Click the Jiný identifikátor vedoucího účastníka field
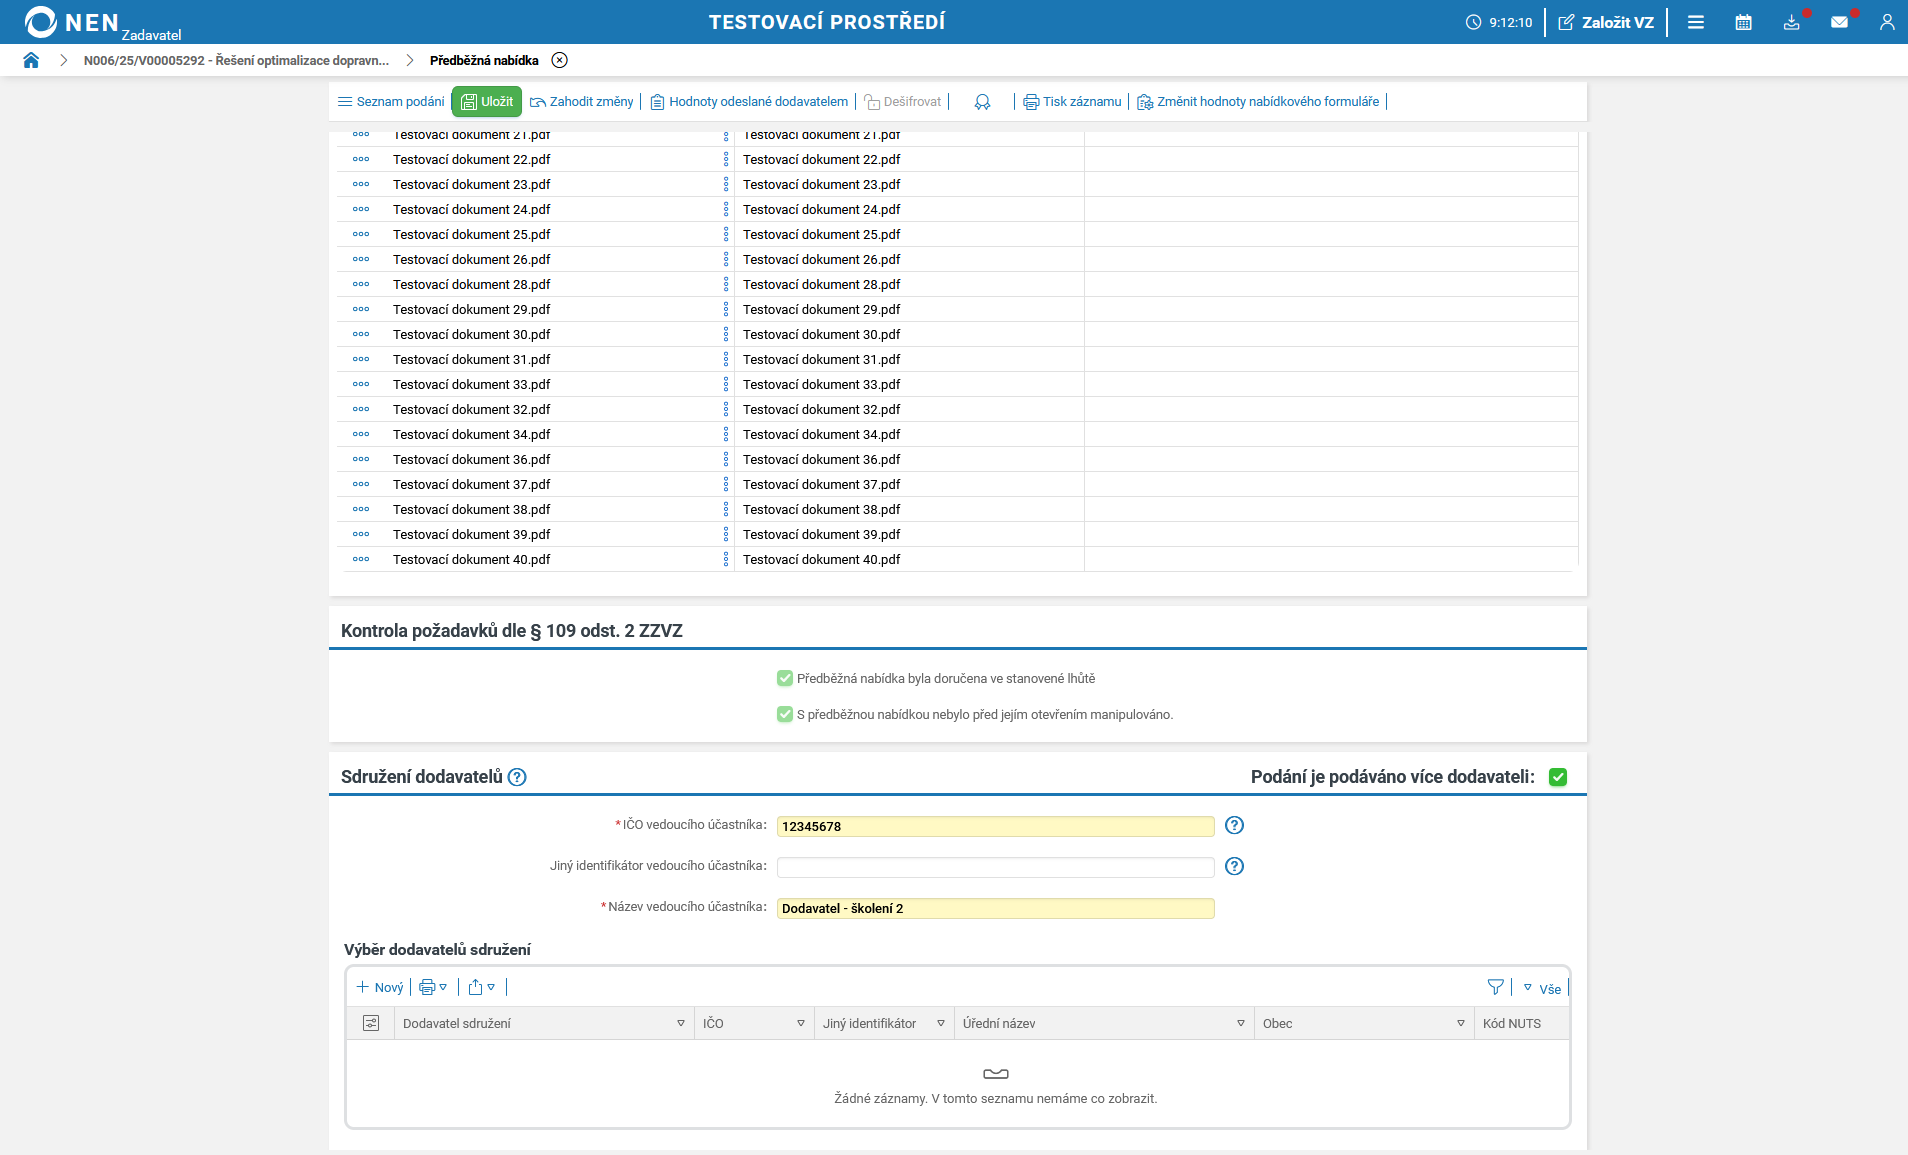The height and width of the screenshot is (1155, 1908). 995,867
